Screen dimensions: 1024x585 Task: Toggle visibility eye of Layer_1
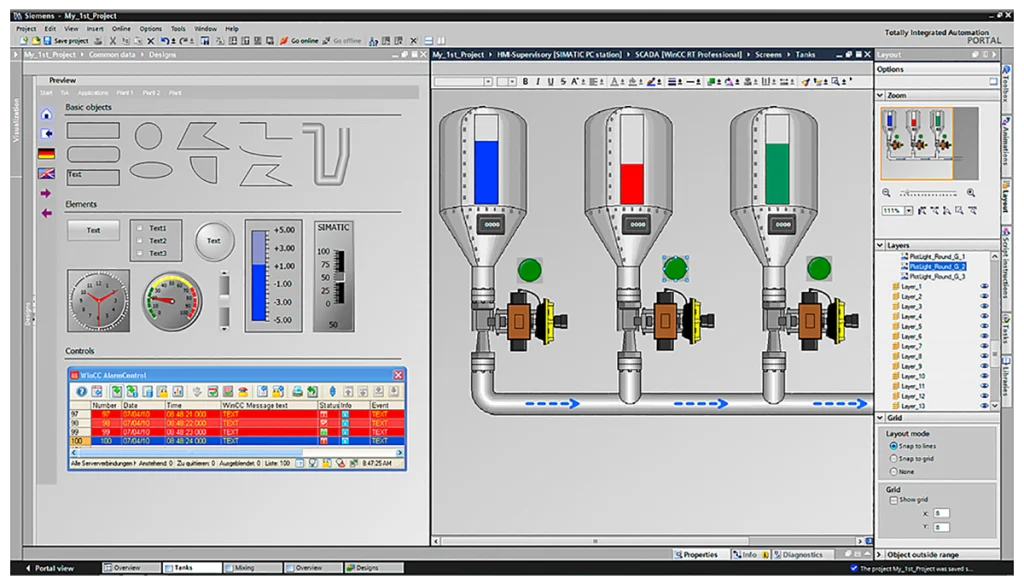coord(984,287)
